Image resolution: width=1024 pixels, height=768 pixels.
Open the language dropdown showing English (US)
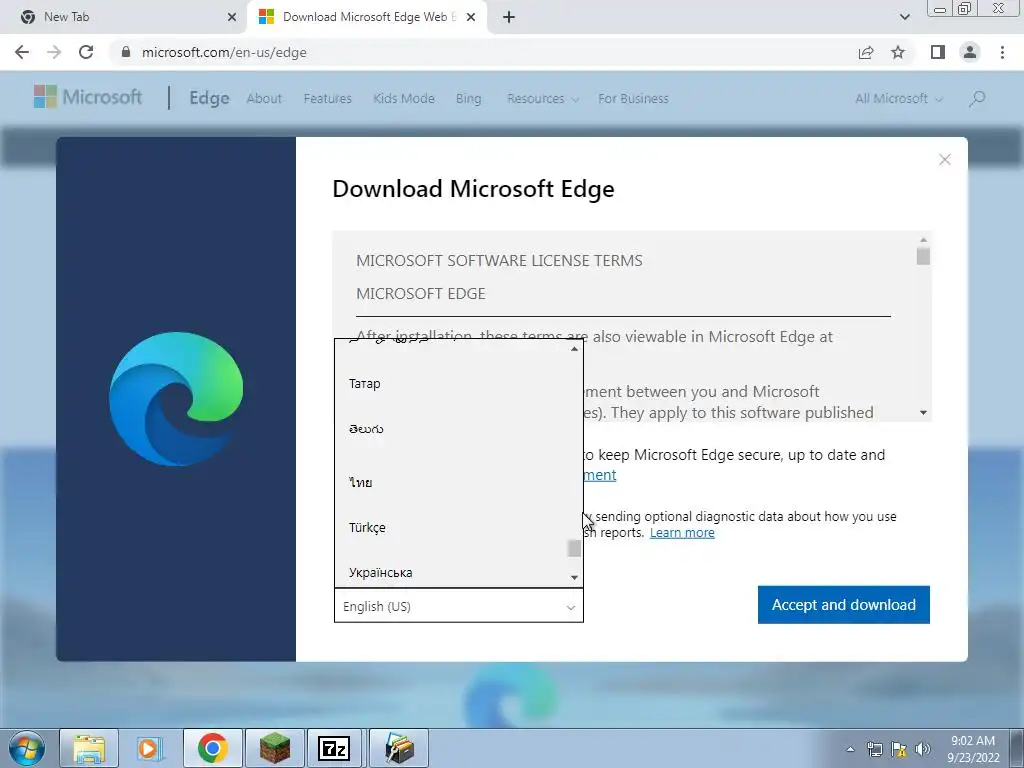click(x=458, y=605)
